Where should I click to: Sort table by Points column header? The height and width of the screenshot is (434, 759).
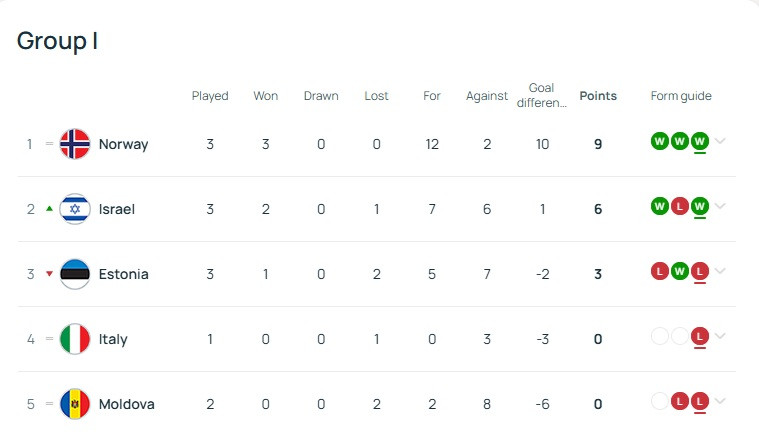pyautogui.click(x=598, y=96)
